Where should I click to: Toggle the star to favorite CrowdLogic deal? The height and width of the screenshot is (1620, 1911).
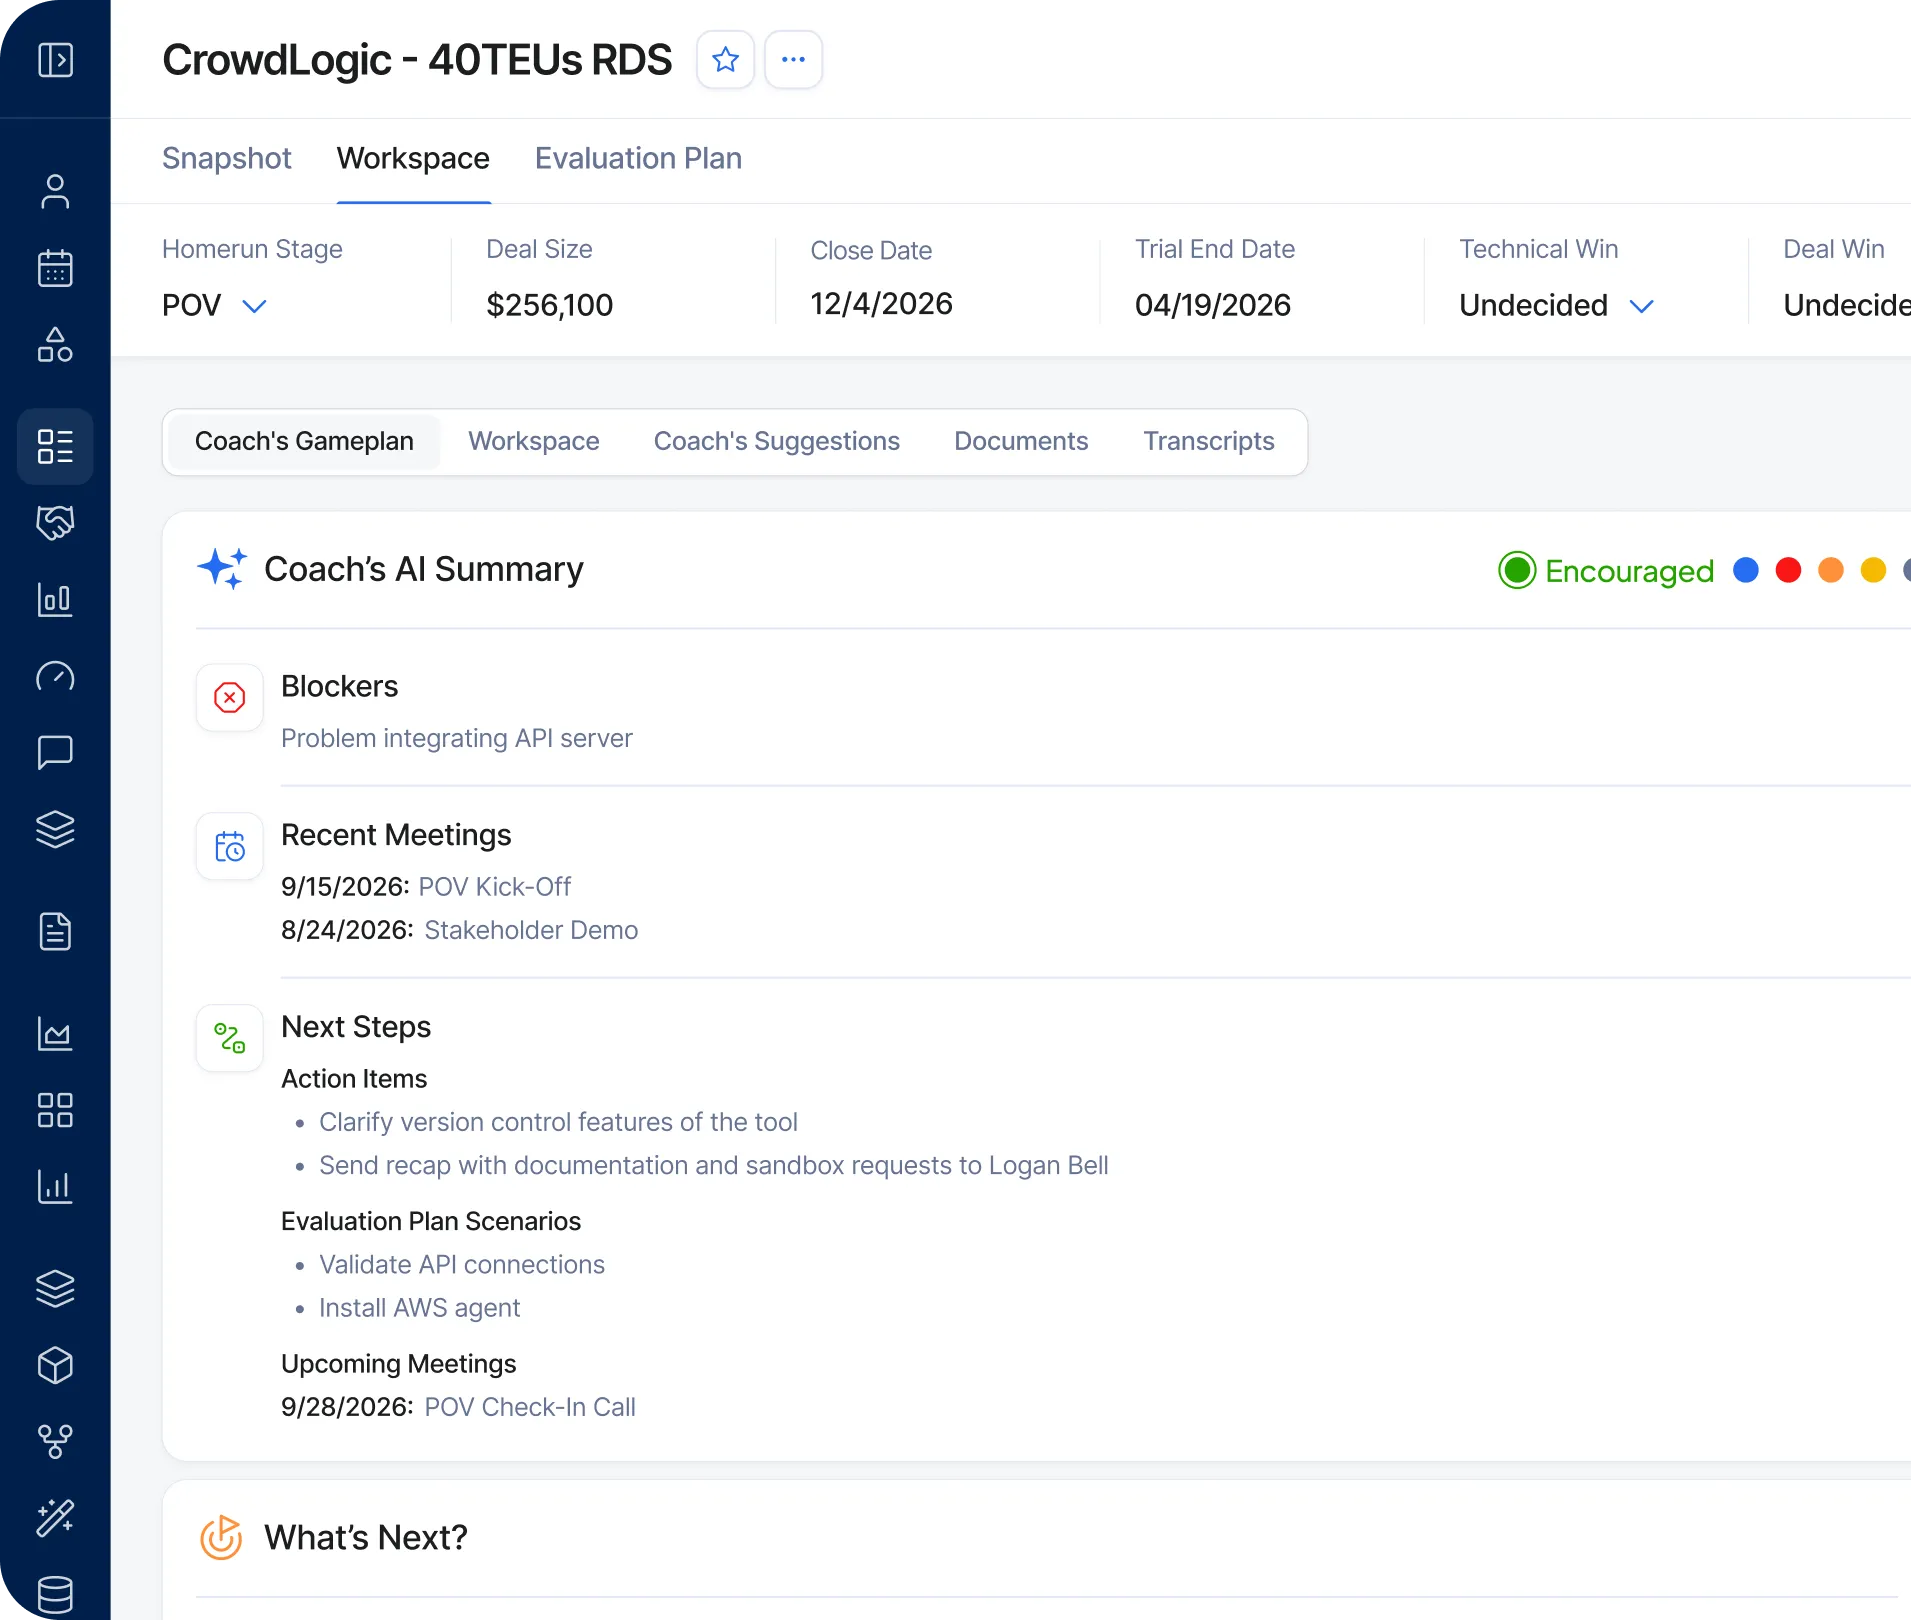(725, 59)
